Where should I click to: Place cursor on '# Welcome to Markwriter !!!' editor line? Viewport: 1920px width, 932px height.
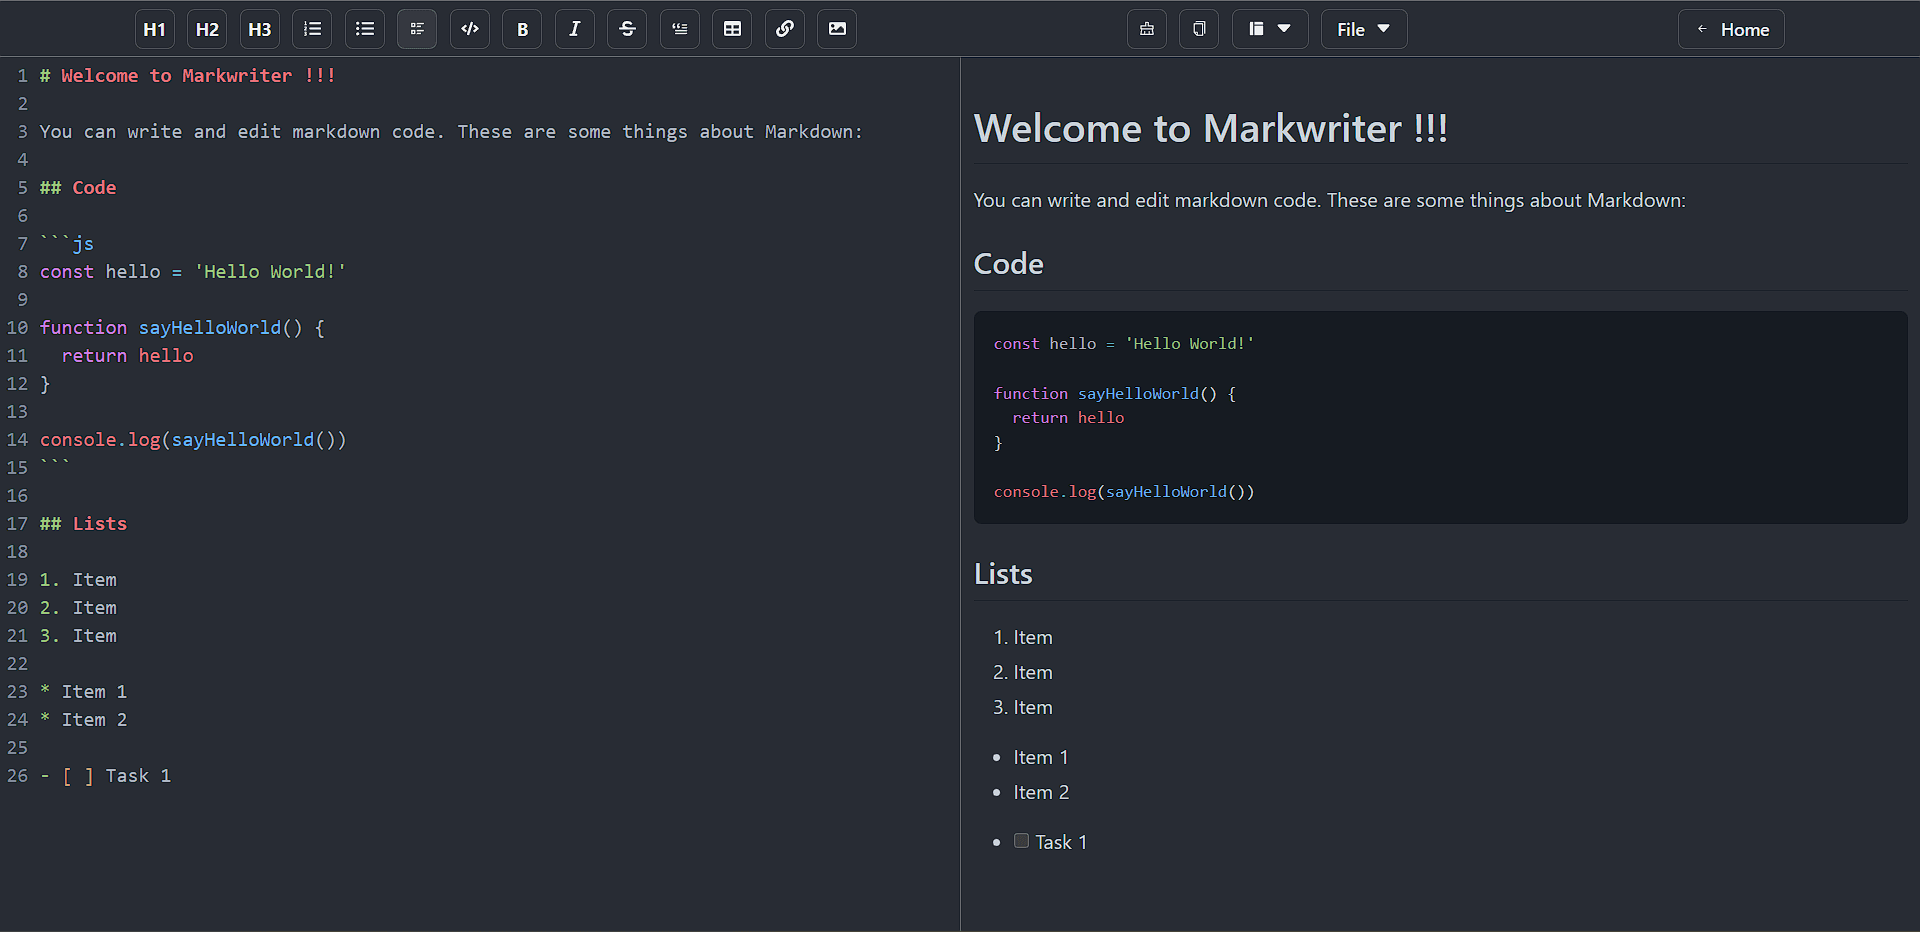pos(188,76)
